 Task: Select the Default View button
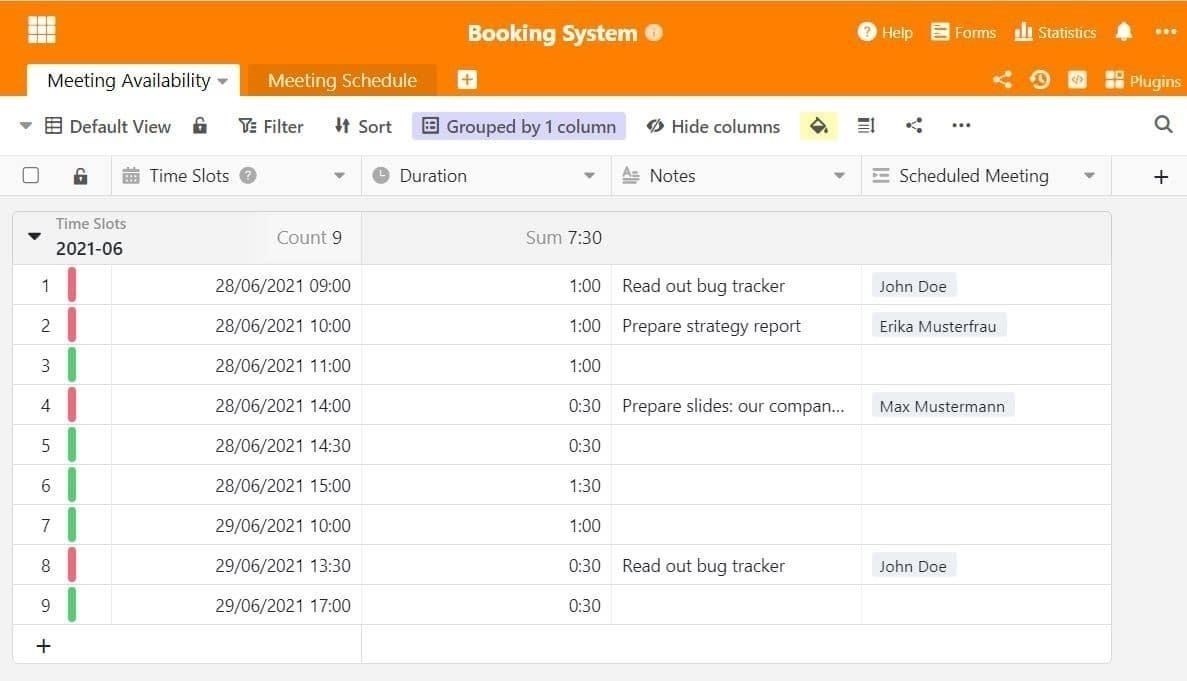[x=107, y=126]
